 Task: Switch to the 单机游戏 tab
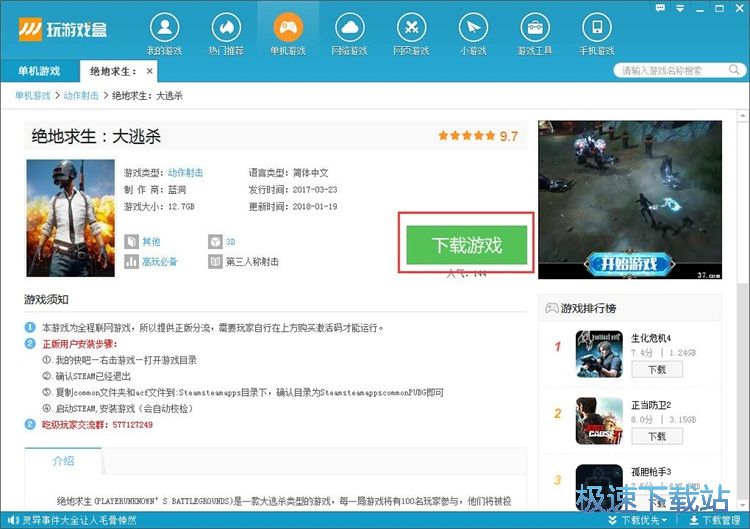[39, 71]
